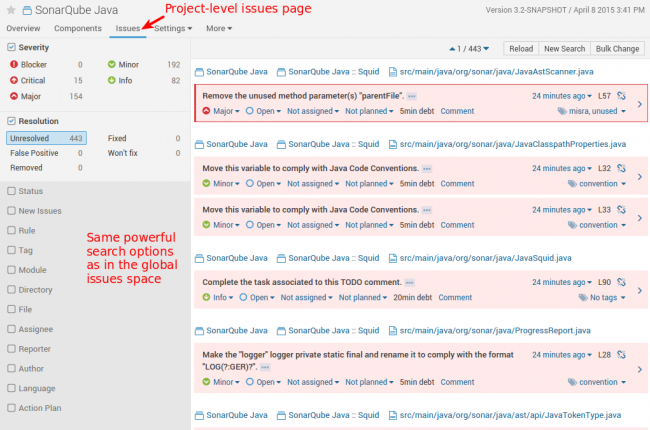Click permalink icon for issue at L57

tap(621, 96)
